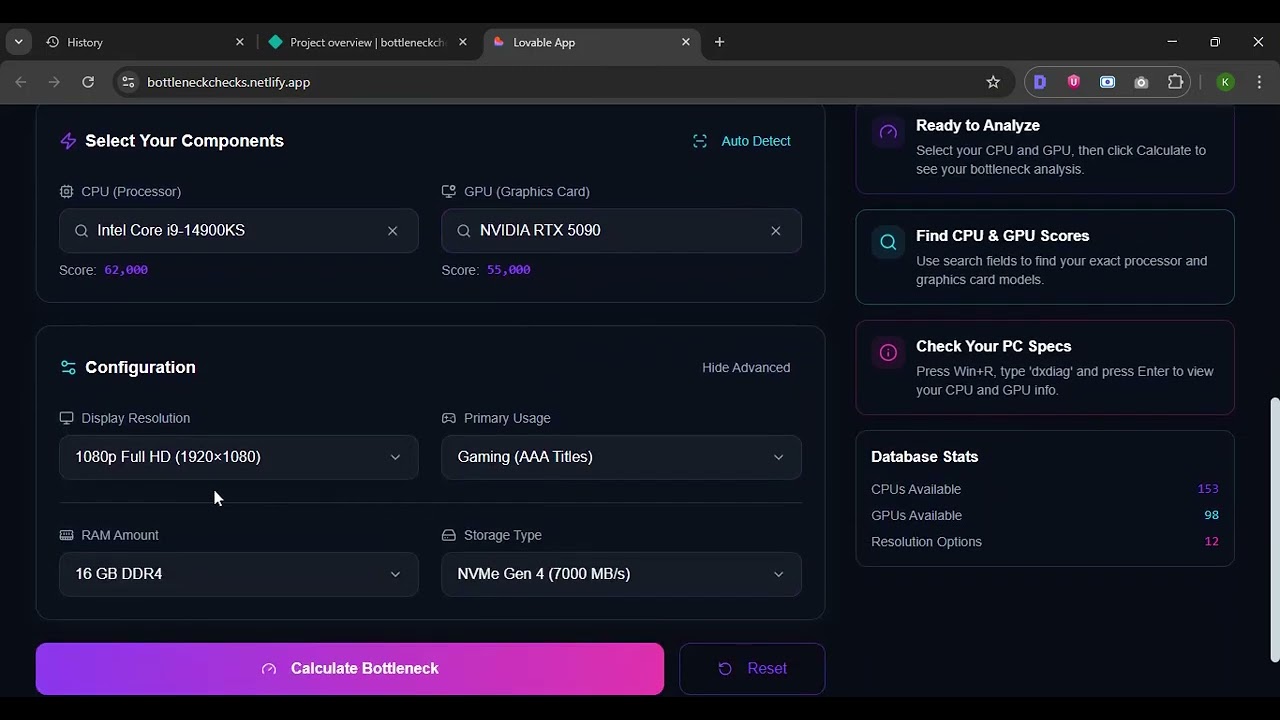
Task: Click the Check Your PC Specs heading
Action: pyautogui.click(x=993, y=347)
